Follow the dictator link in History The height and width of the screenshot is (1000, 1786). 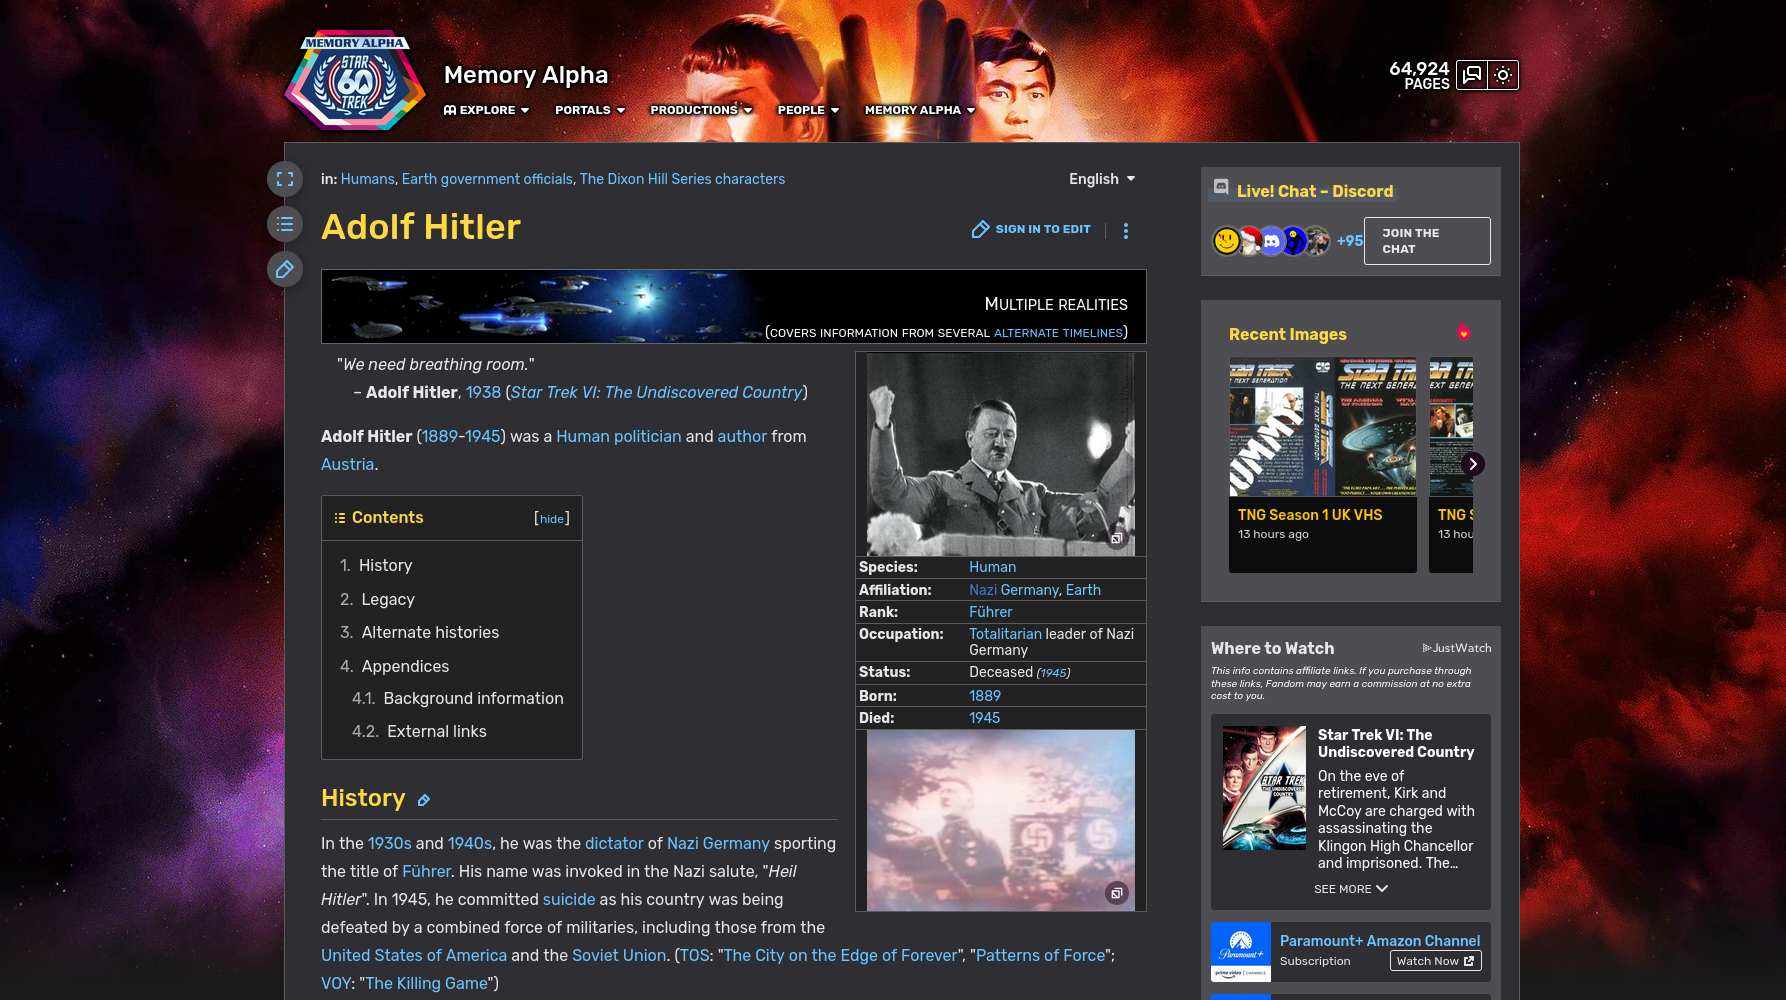pos(614,844)
